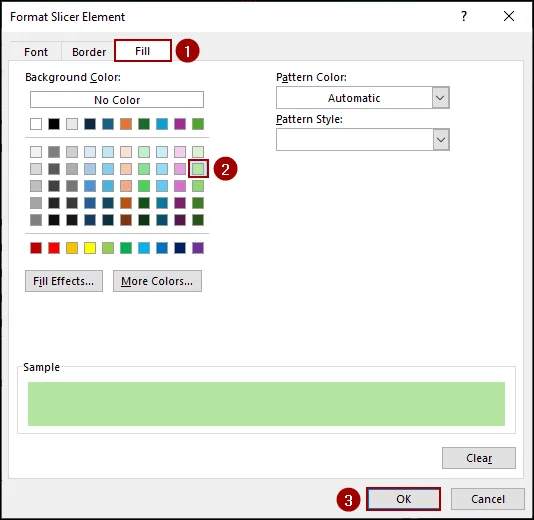Viewport: 534px width, 520px height.
Task: Pick the light green standard color swatch
Action: (108, 248)
